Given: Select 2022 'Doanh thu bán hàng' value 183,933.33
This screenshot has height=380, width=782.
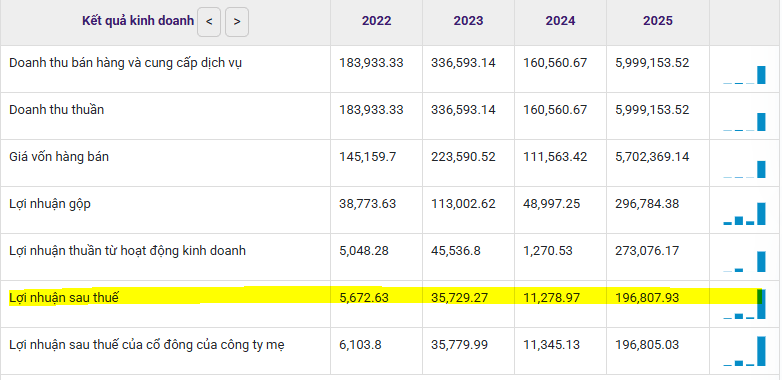Looking at the screenshot, I should point(371,63).
